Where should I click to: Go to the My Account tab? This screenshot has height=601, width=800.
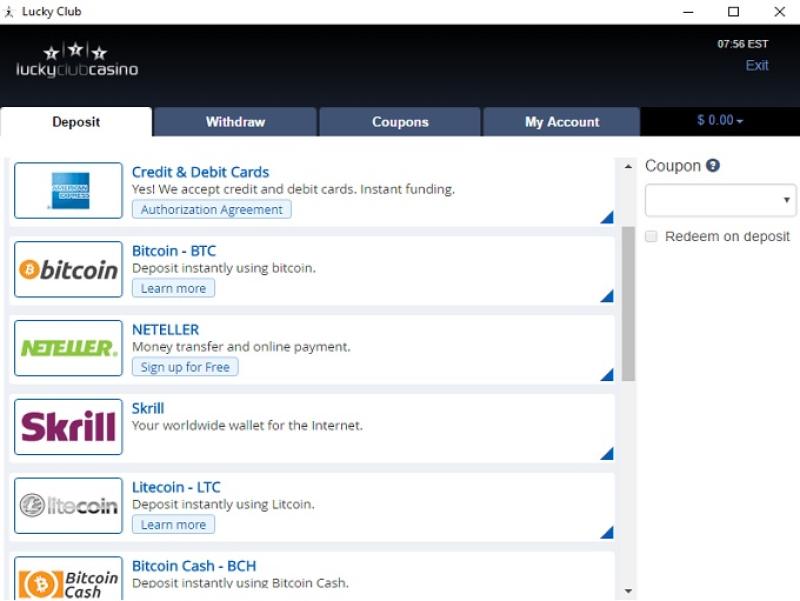pos(562,122)
